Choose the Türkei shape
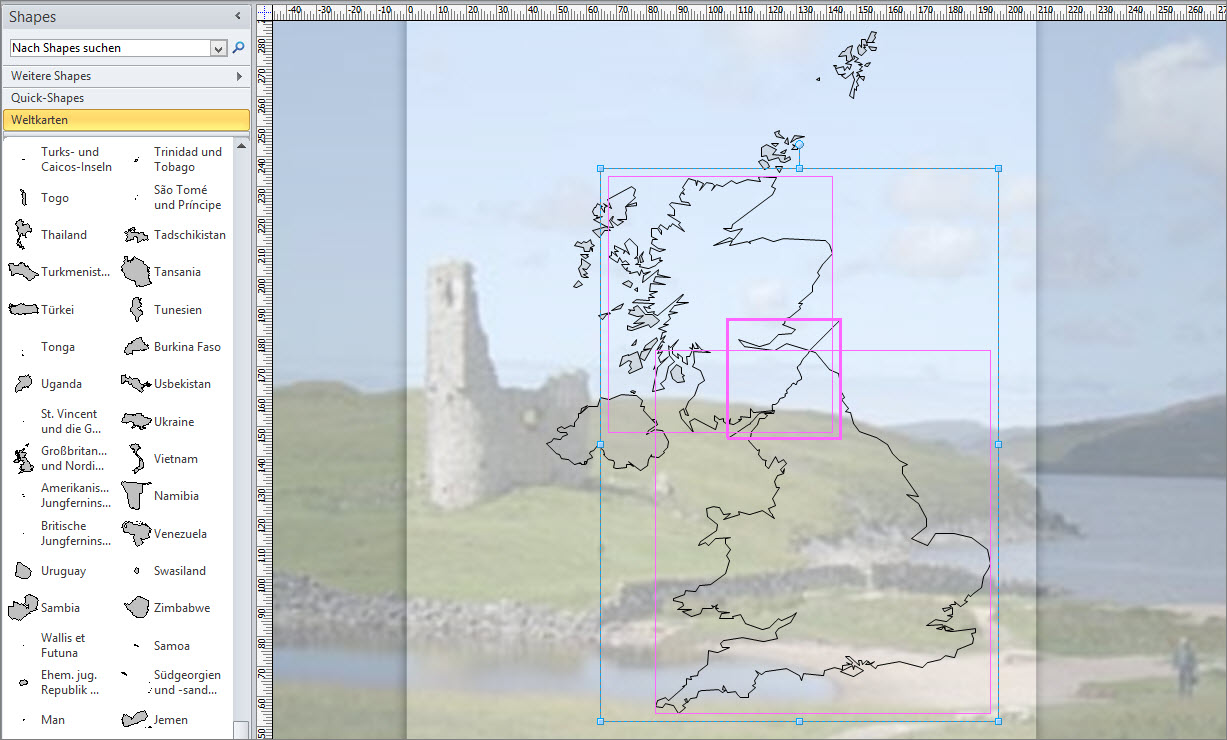This screenshot has height=740, width=1227. (22, 310)
